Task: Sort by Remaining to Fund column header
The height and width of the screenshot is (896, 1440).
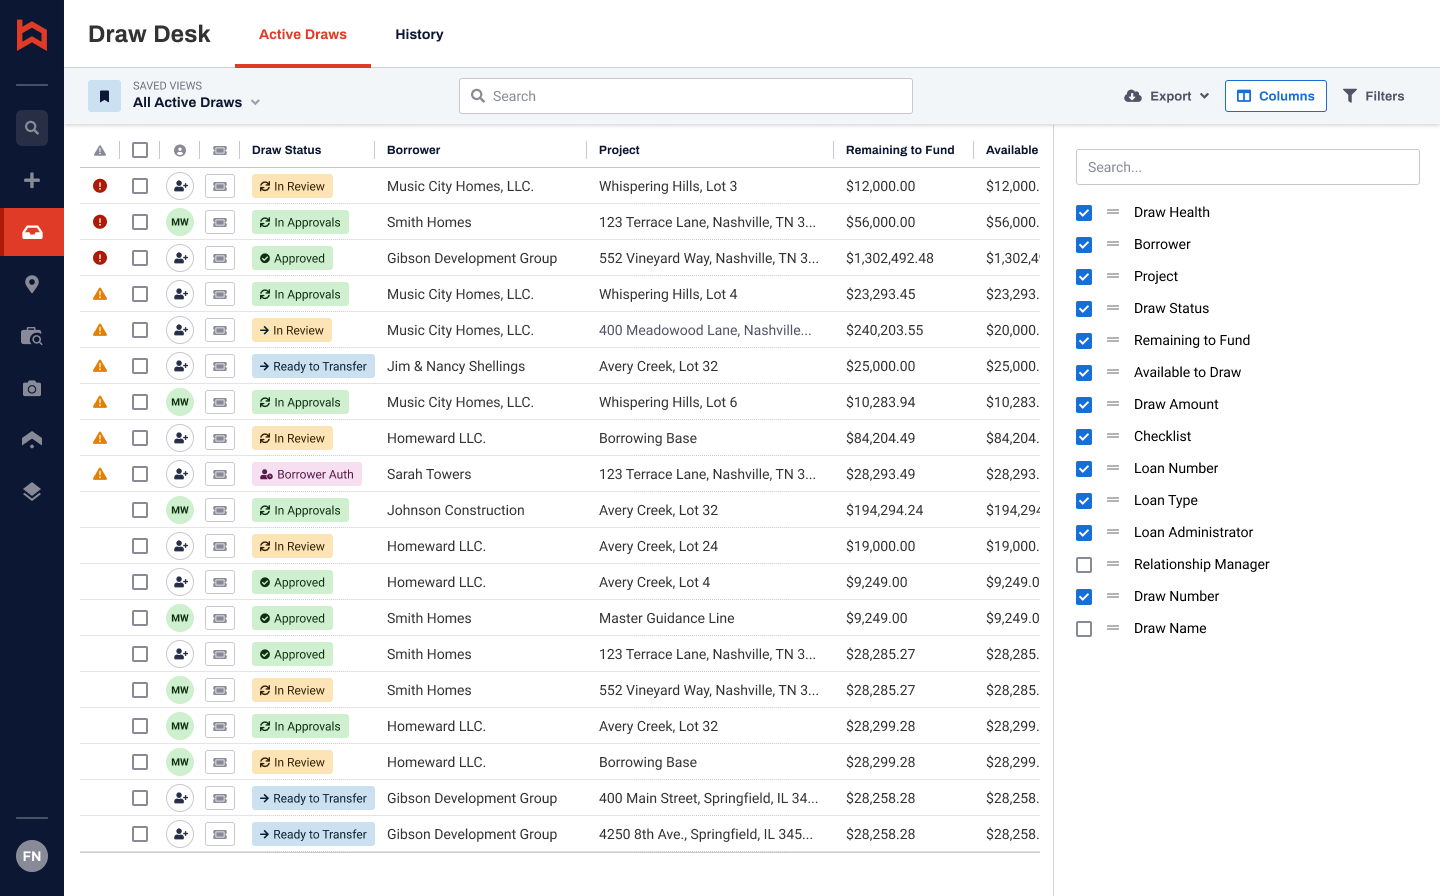Action: 900,150
